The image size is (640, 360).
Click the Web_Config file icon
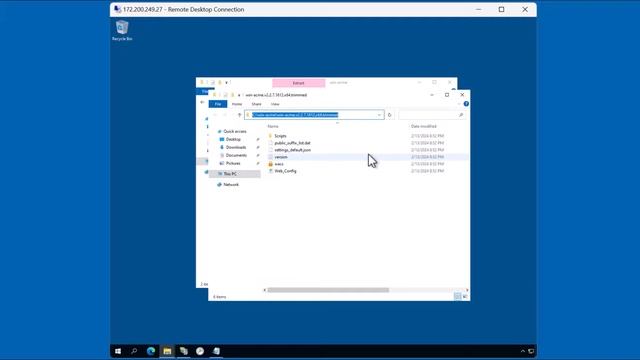(270, 171)
